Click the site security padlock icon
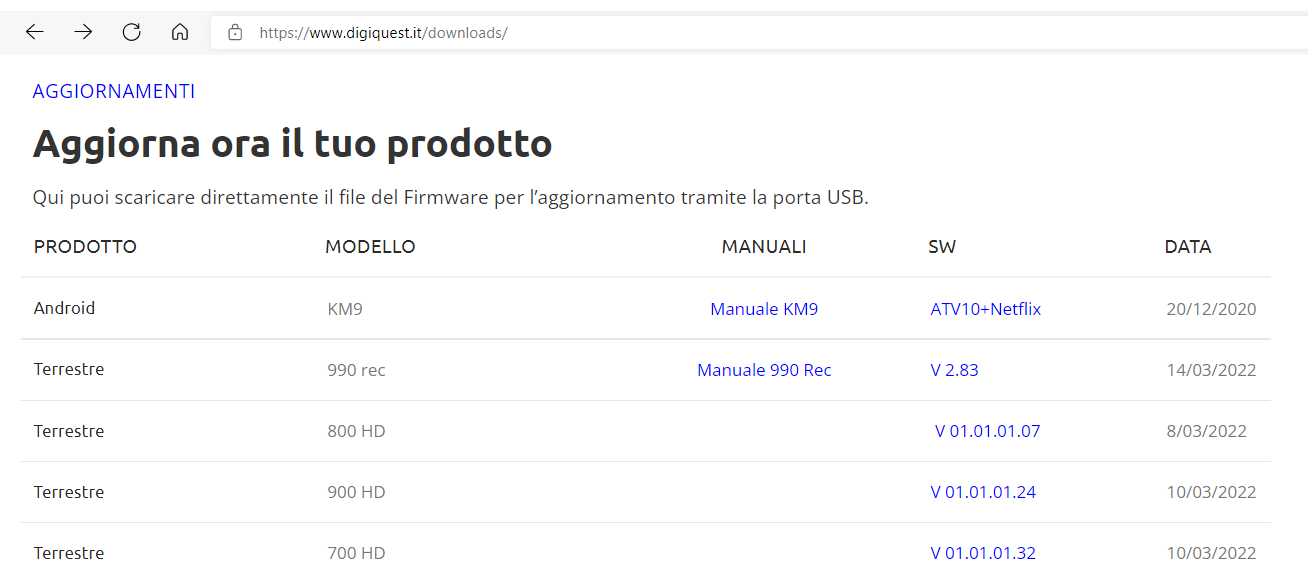 click(234, 32)
